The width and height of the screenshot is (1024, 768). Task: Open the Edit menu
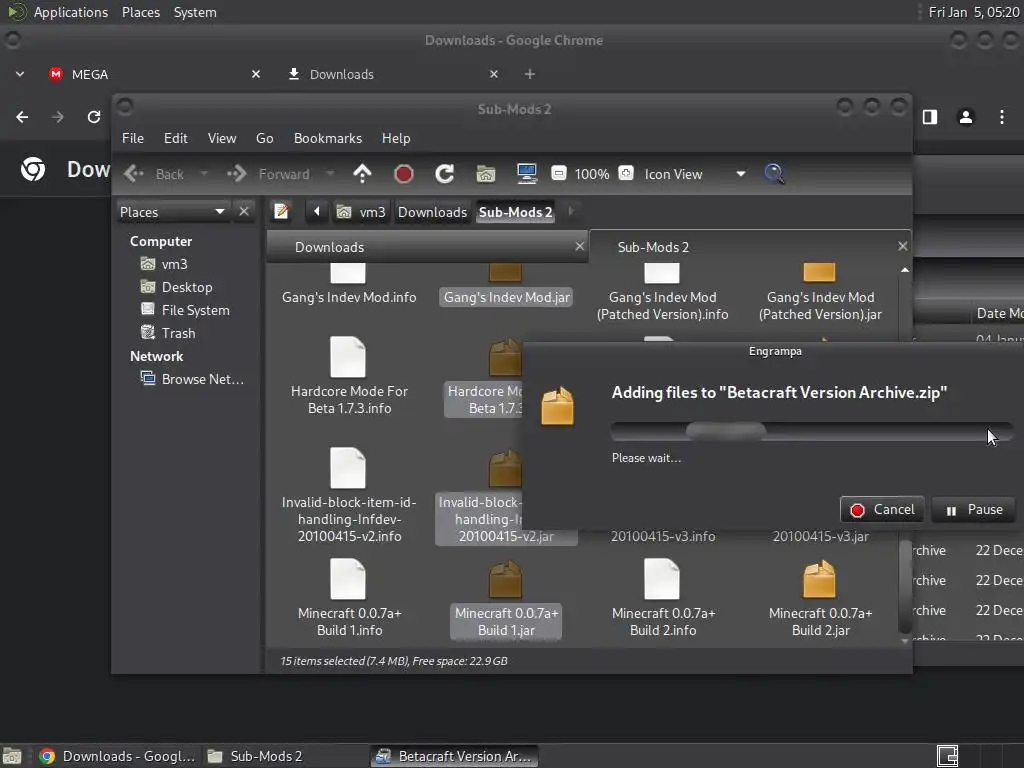(176, 138)
